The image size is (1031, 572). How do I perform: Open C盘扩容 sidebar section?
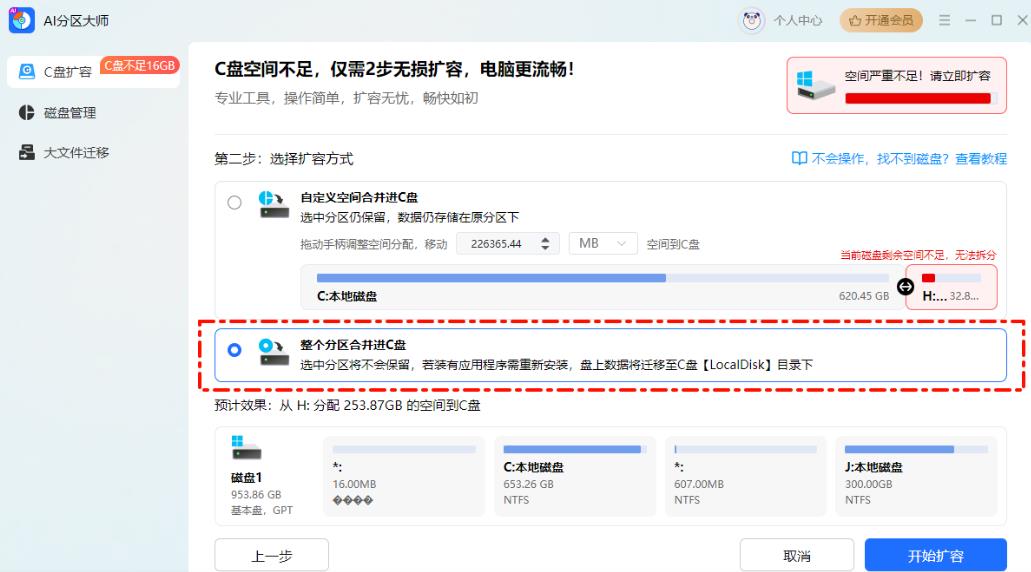coord(93,72)
